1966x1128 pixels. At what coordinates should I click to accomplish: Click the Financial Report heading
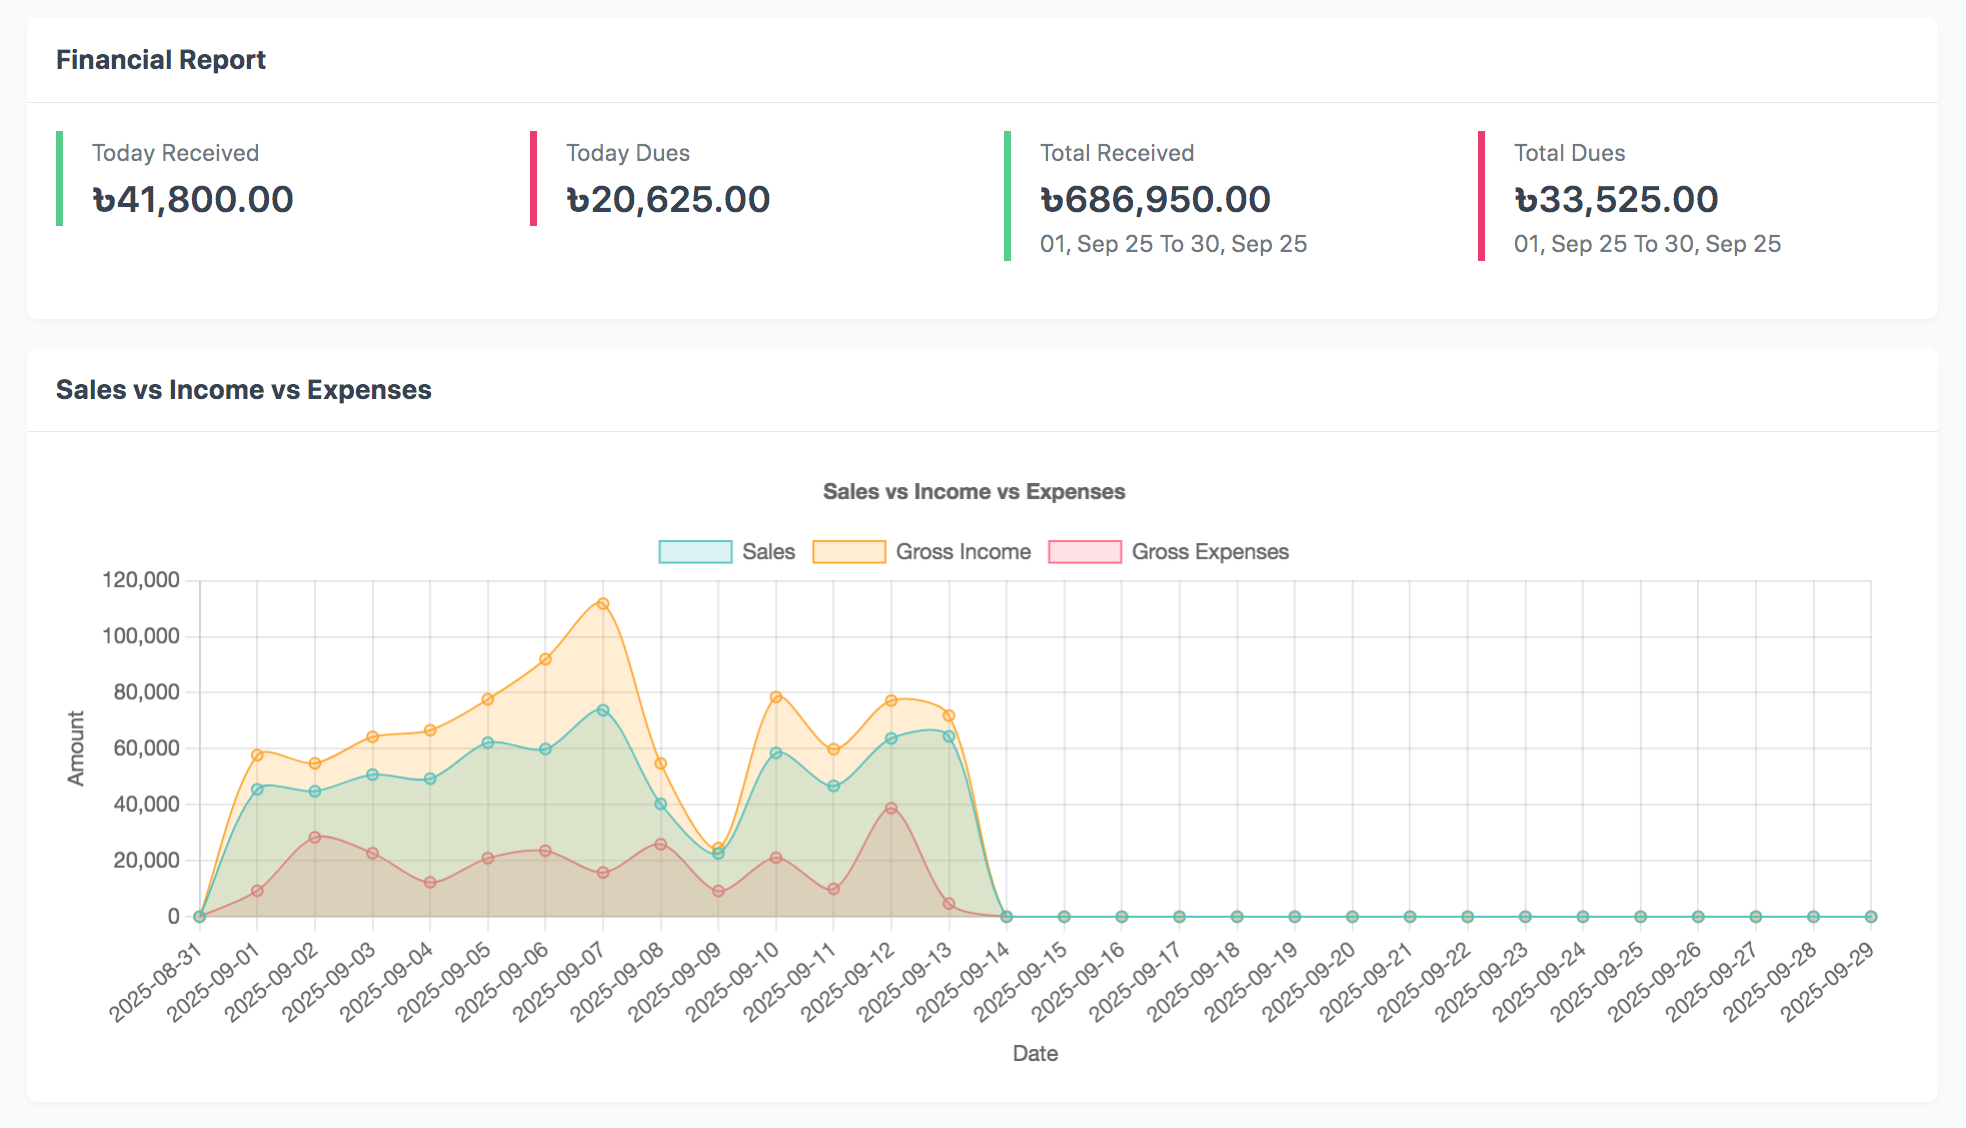pyautogui.click(x=161, y=60)
